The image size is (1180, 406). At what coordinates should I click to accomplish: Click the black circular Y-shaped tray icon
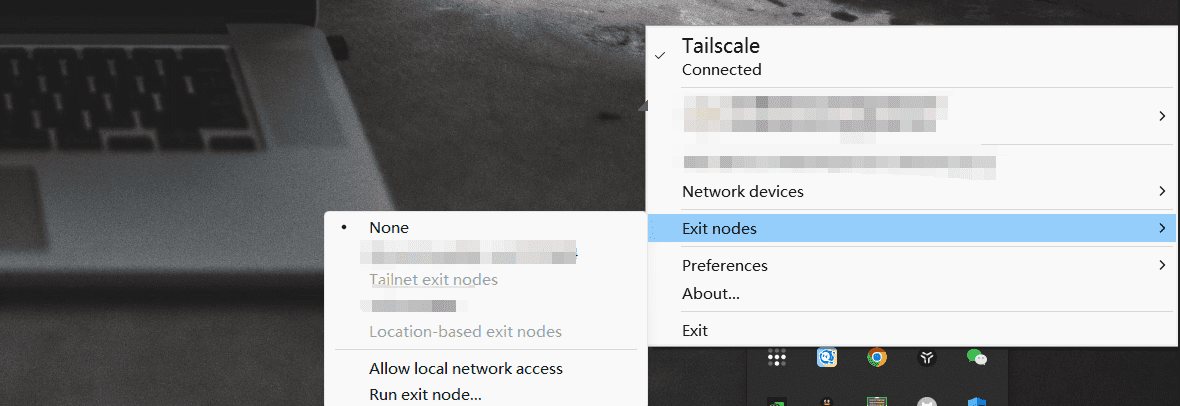(927, 358)
